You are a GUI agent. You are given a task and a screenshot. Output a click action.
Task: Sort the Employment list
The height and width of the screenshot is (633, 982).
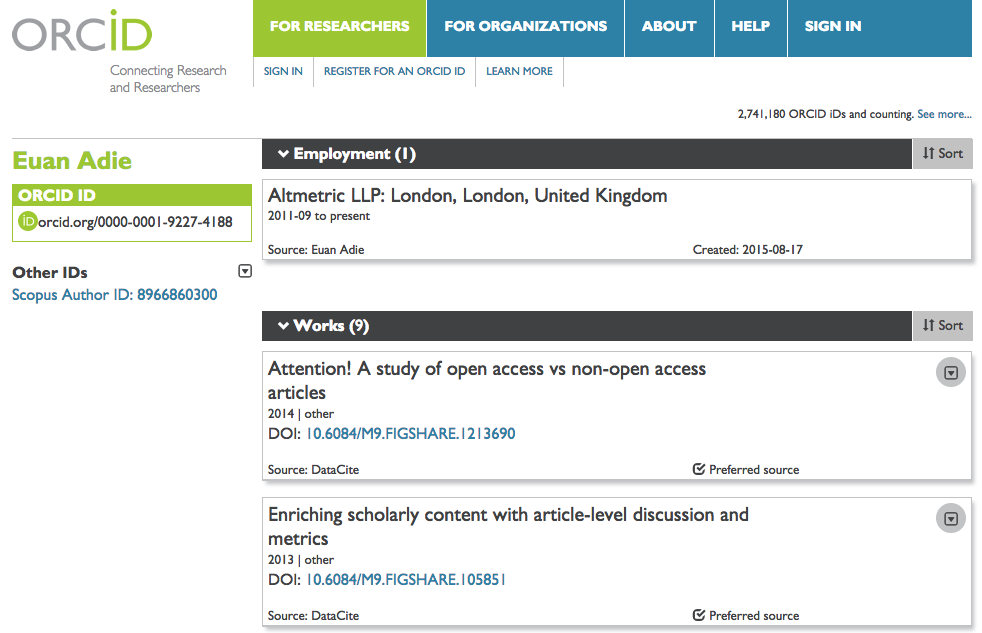click(943, 153)
